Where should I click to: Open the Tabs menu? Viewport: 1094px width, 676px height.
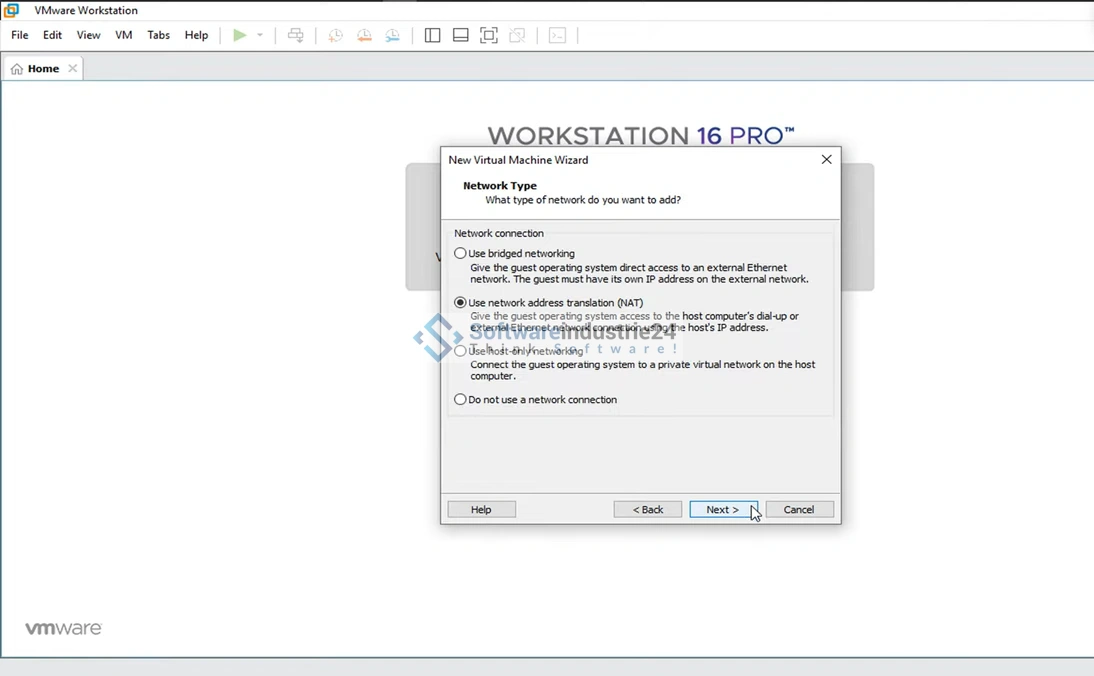click(158, 35)
